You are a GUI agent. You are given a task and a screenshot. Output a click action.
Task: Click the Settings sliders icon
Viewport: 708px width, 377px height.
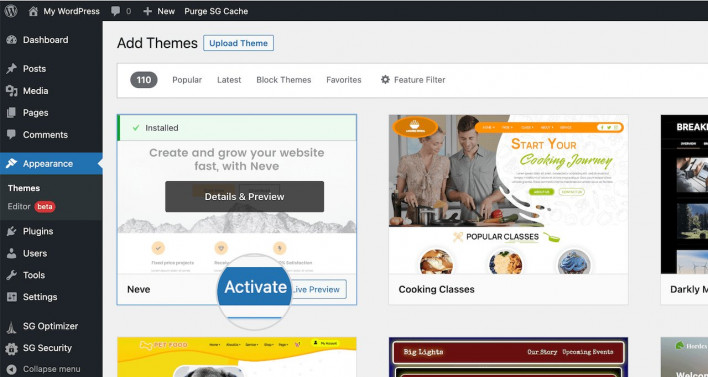pos(11,297)
